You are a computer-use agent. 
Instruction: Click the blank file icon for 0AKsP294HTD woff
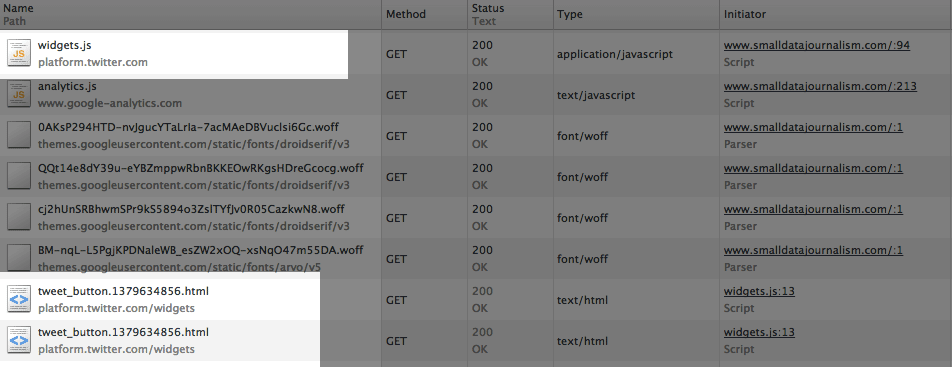(x=19, y=135)
